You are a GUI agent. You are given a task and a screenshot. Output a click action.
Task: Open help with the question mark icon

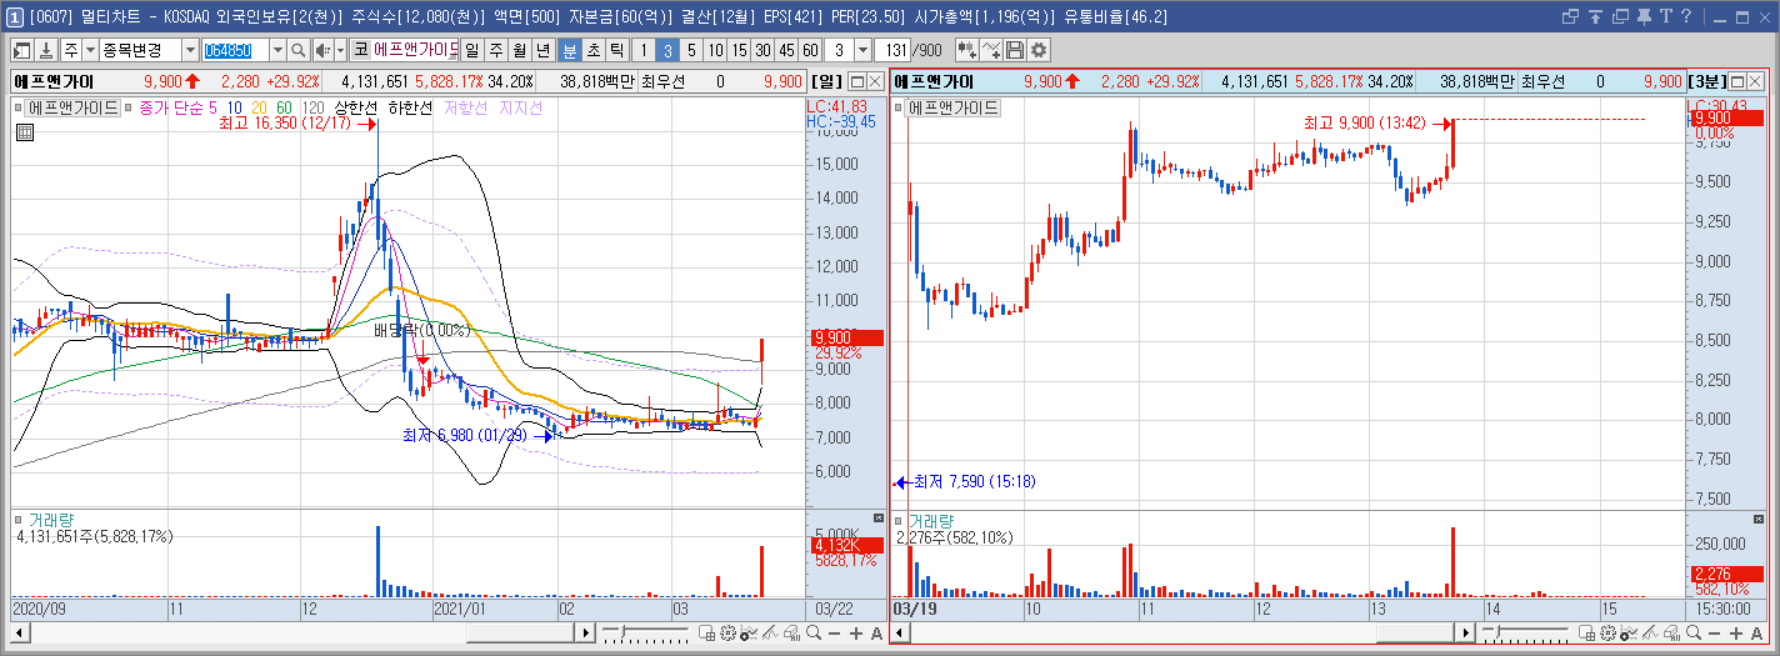coord(1687,16)
